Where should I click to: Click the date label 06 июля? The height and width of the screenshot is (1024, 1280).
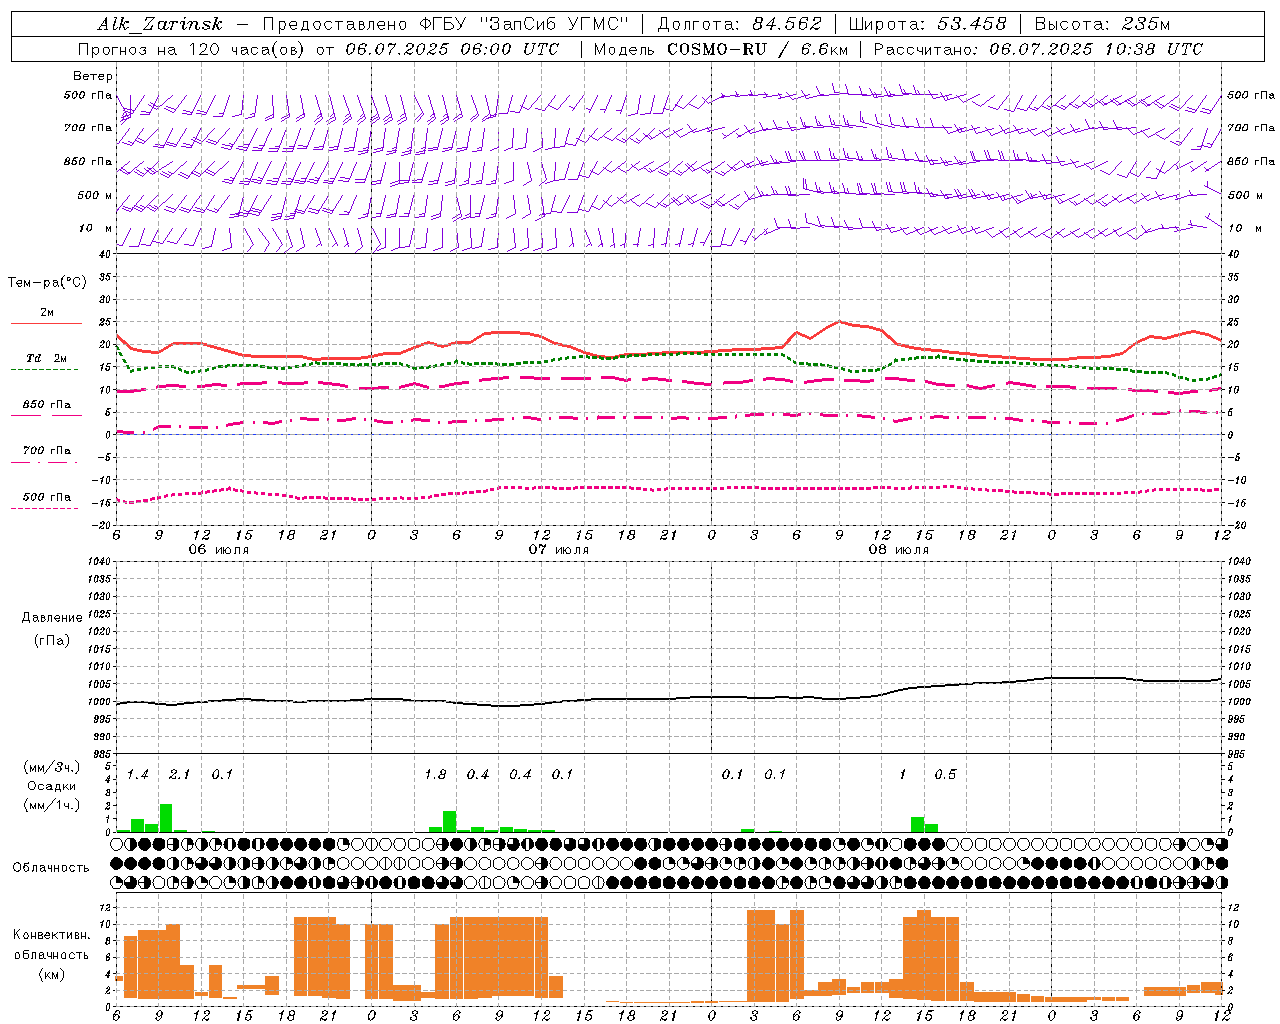point(219,550)
